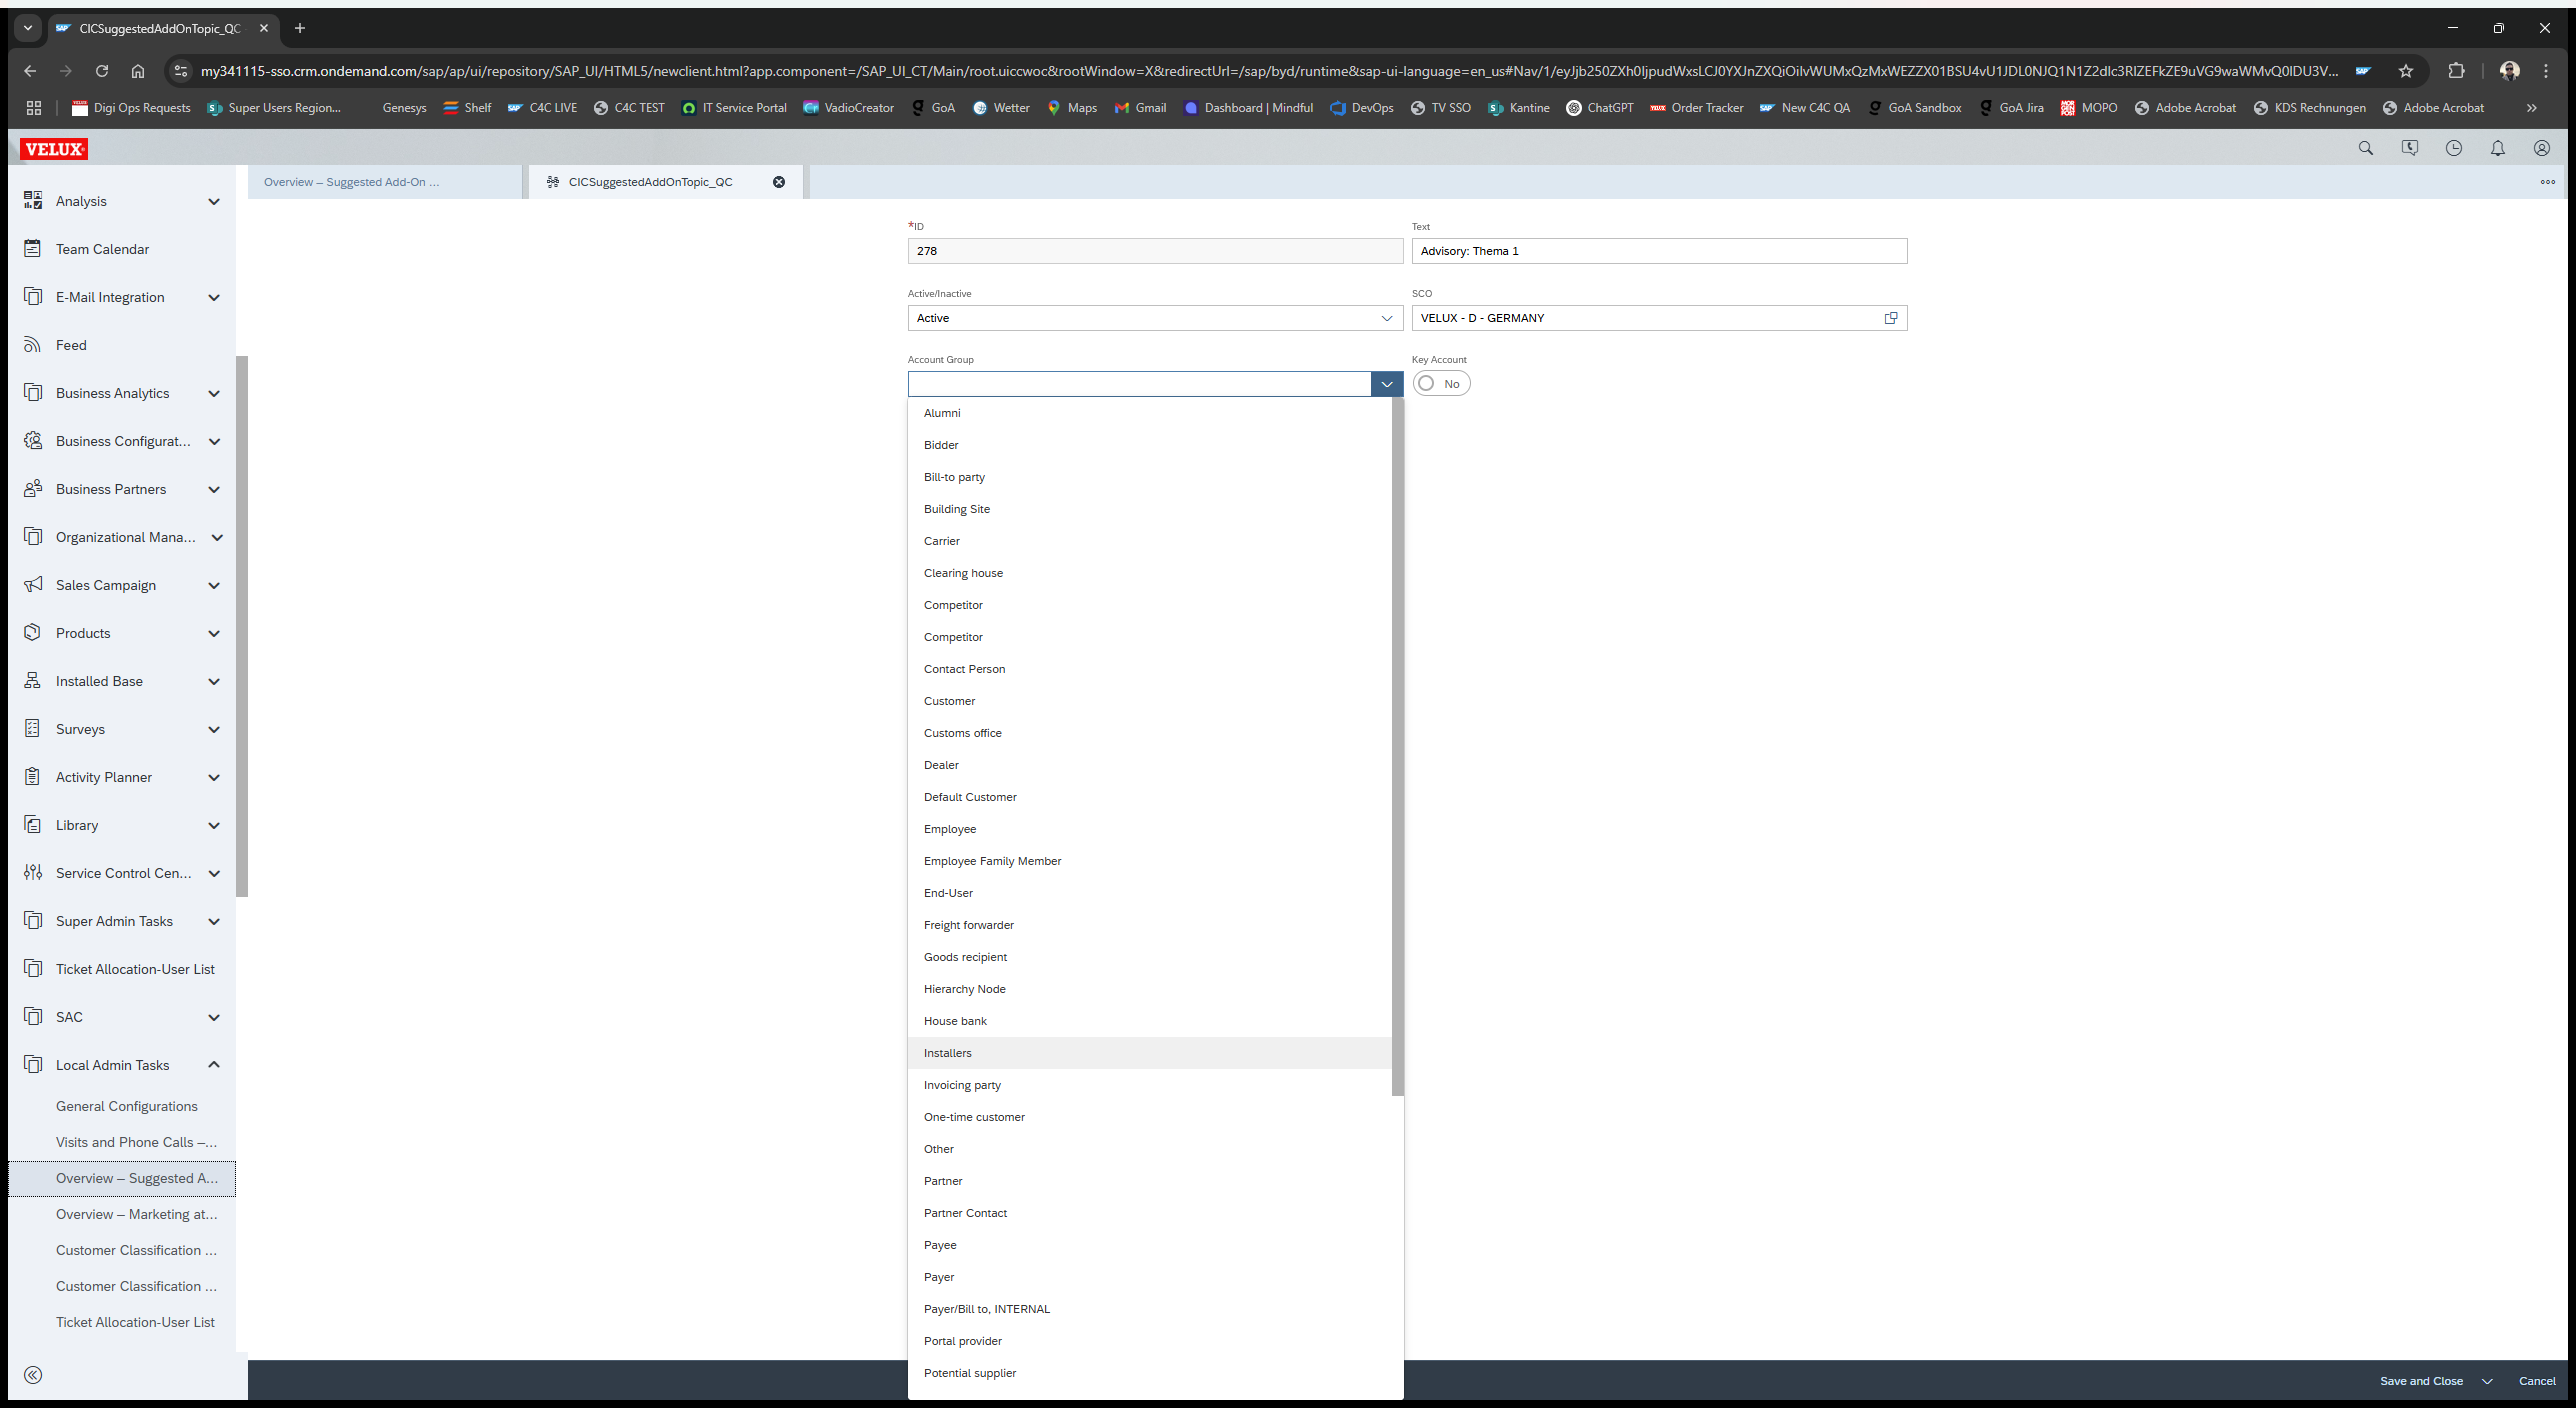This screenshot has height=1408, width=2576.
Task: Collapse the sidebar with the double-arrow icon
Action: pyautogui.click(x=33, y=1375)
